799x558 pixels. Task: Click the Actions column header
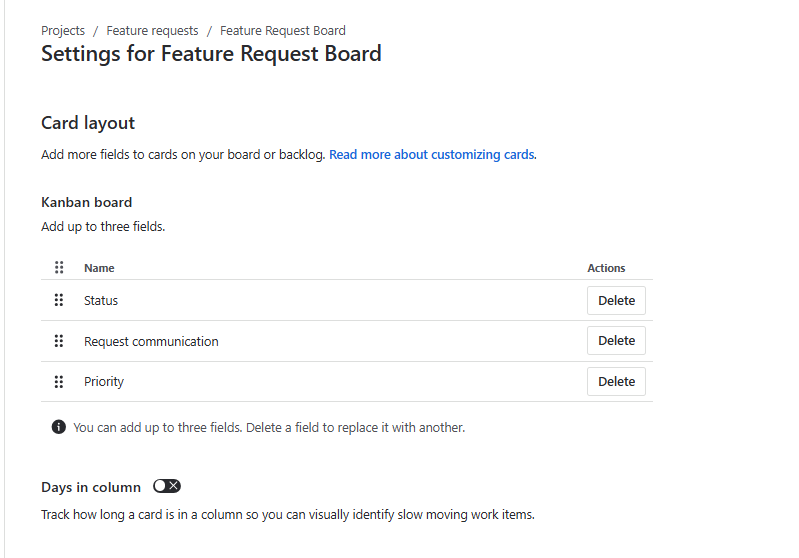(606, 268)
